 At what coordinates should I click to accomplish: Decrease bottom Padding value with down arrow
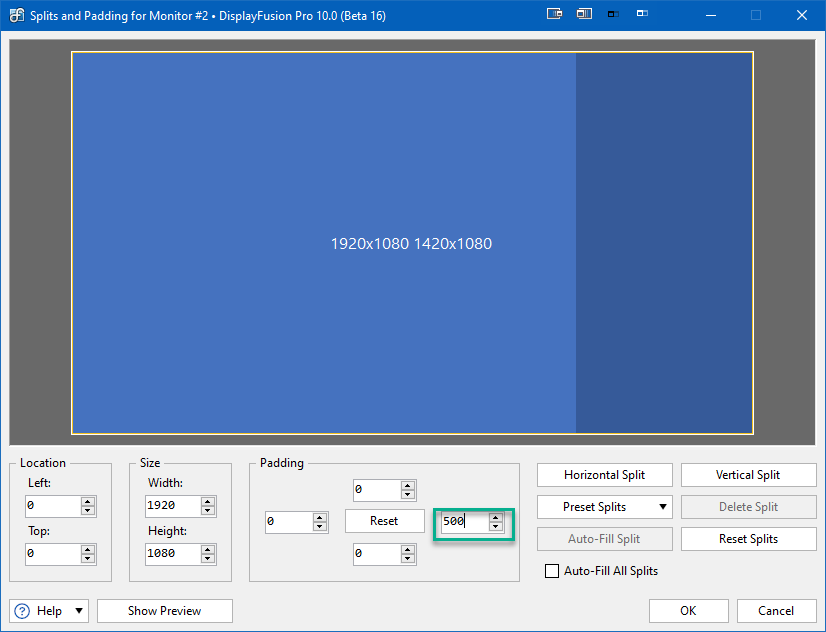pos(408,559)
